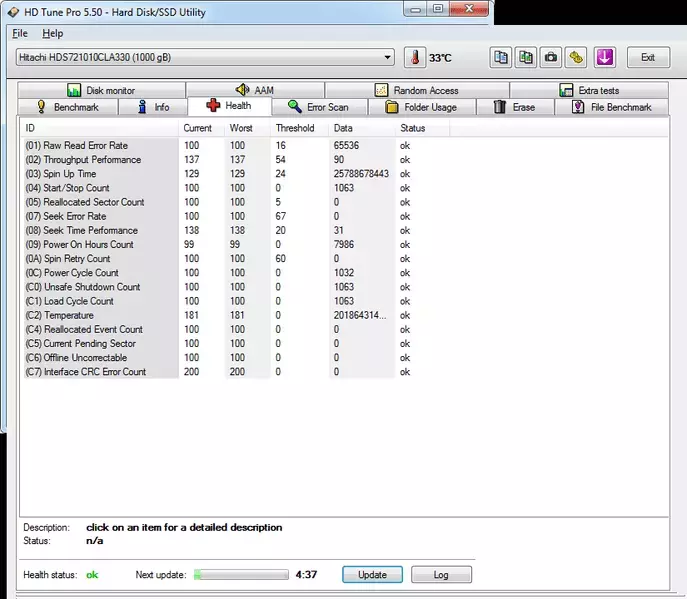
Task: Switch to the AAM tab
Action: click(255, 90)
